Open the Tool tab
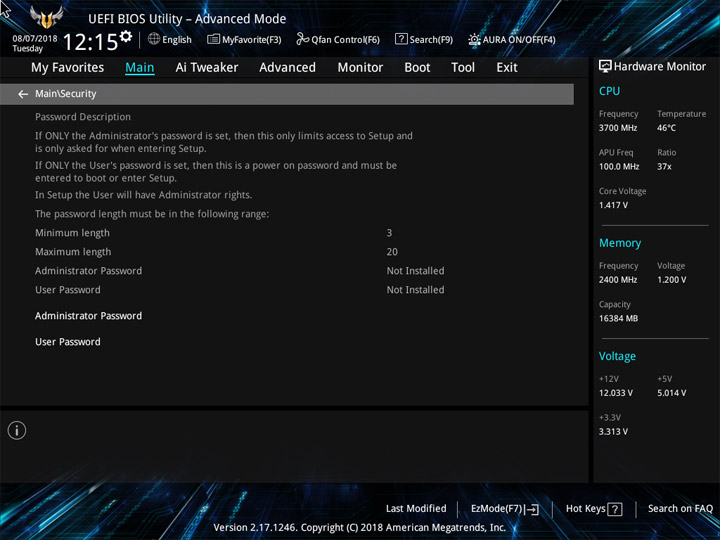720x540 pixels. pyautogui.click(x=463, y=68)
